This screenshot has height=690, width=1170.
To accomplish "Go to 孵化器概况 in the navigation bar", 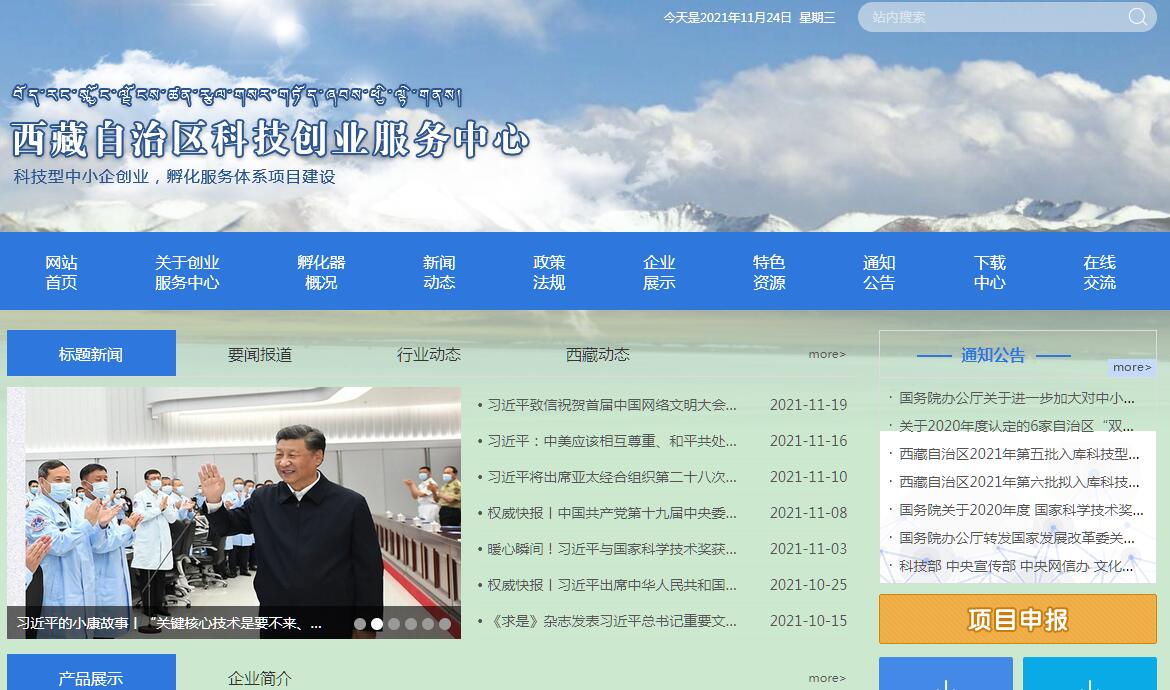I will point(321,272).
